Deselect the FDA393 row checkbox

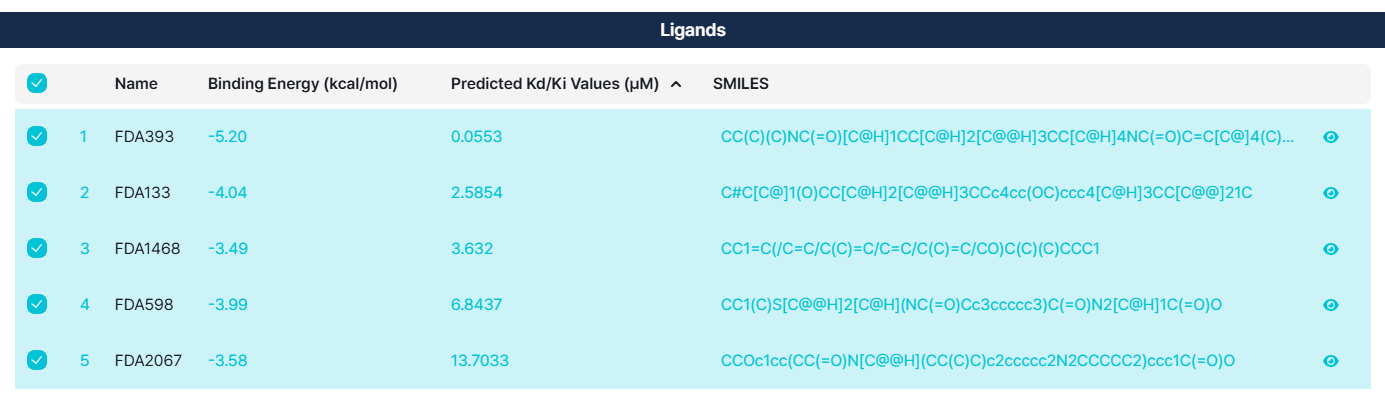(37, 137)
